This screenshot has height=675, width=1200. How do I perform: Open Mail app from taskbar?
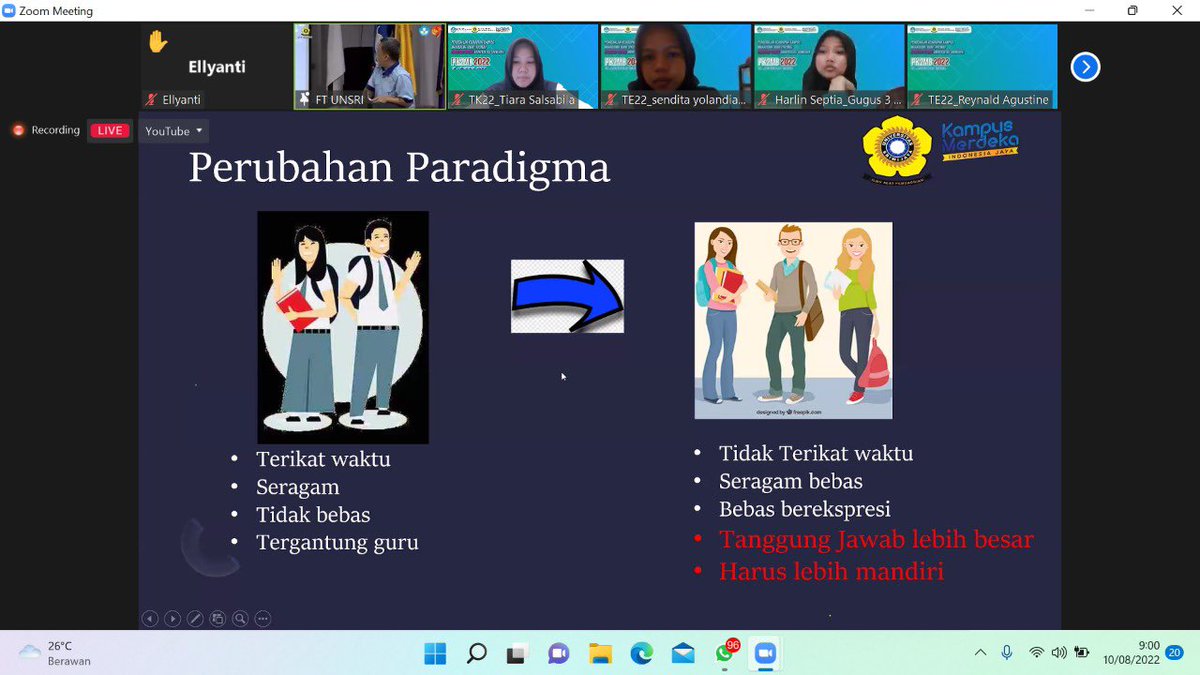(x=683, y=654)
